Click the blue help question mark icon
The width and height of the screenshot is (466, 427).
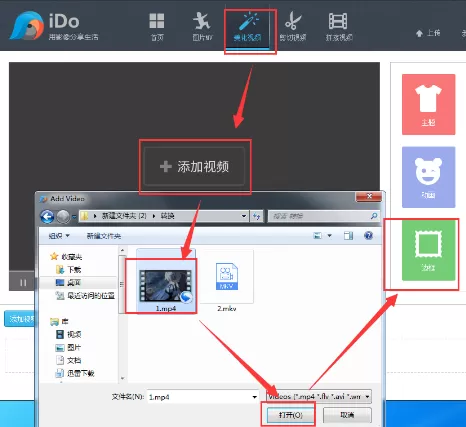(368, 236)
